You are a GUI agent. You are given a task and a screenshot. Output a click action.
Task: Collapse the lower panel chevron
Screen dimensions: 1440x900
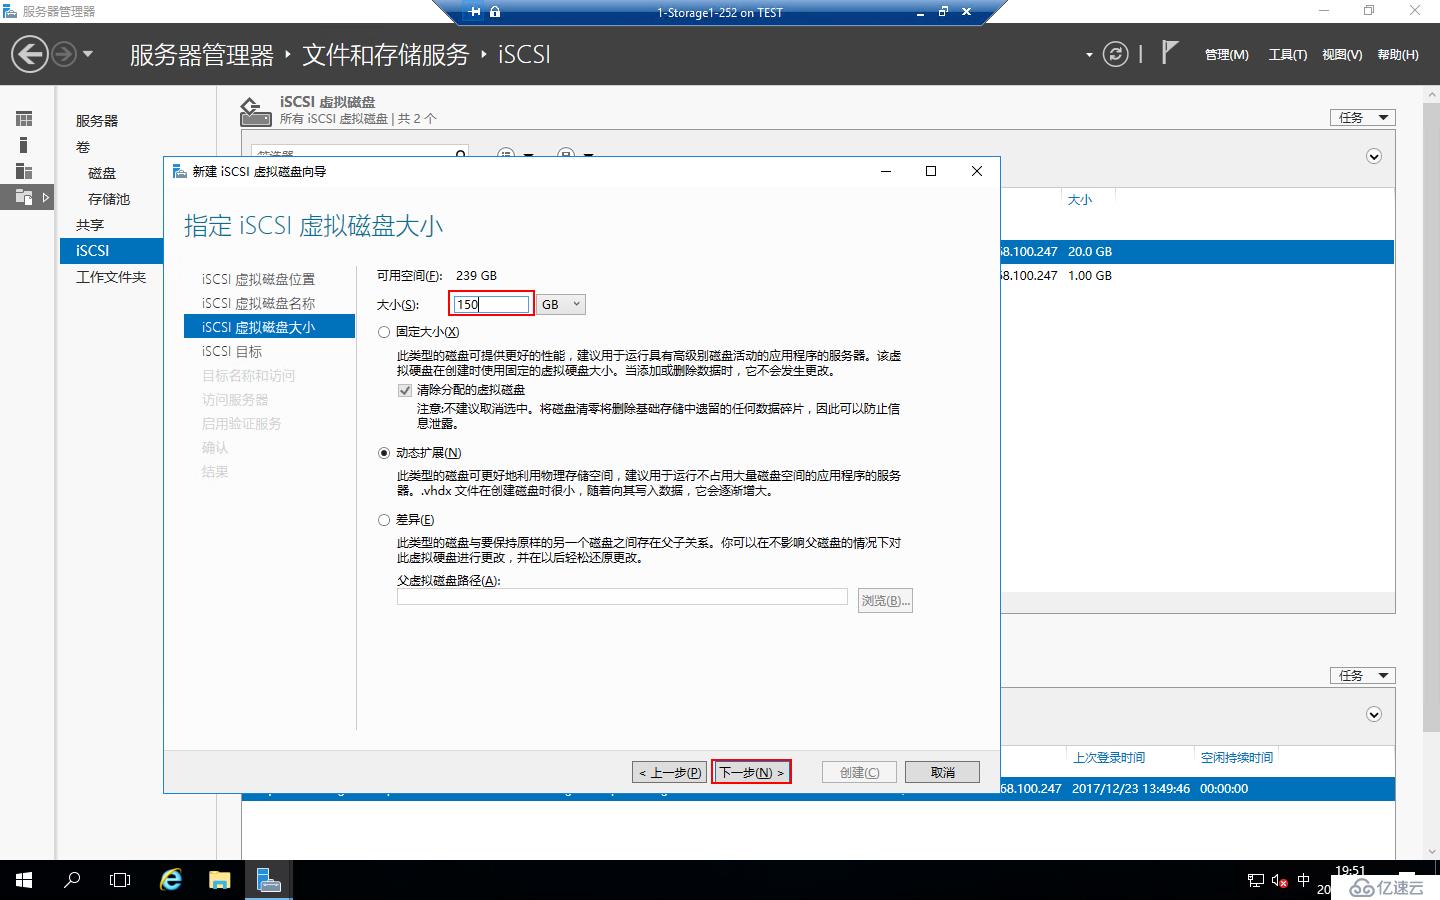tap(1374, 715)
